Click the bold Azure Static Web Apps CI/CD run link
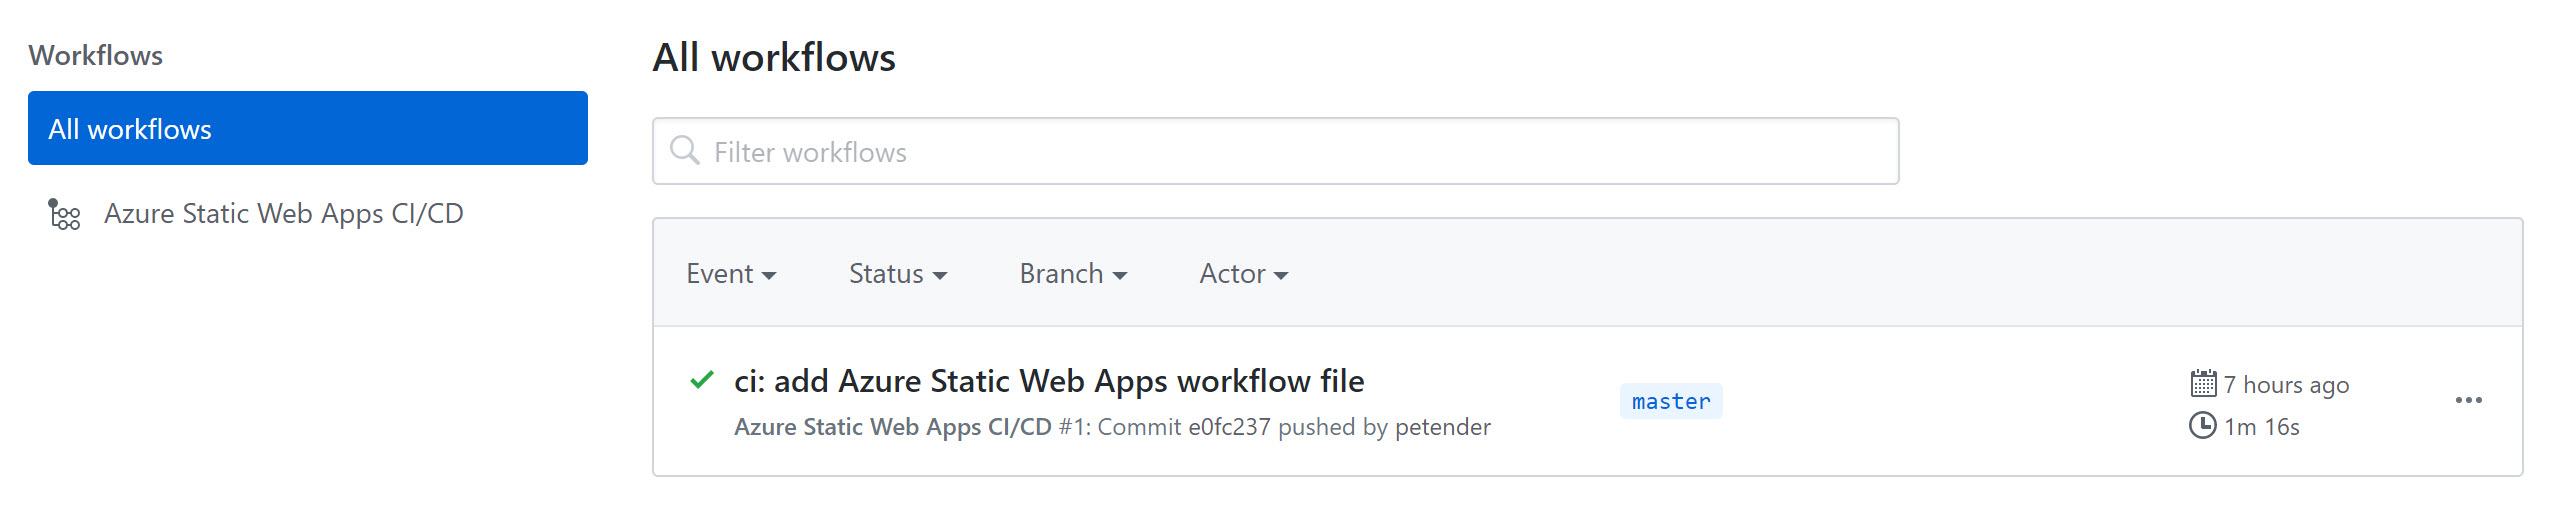Viewport: 2550px width, 519px height. (892, 427)
